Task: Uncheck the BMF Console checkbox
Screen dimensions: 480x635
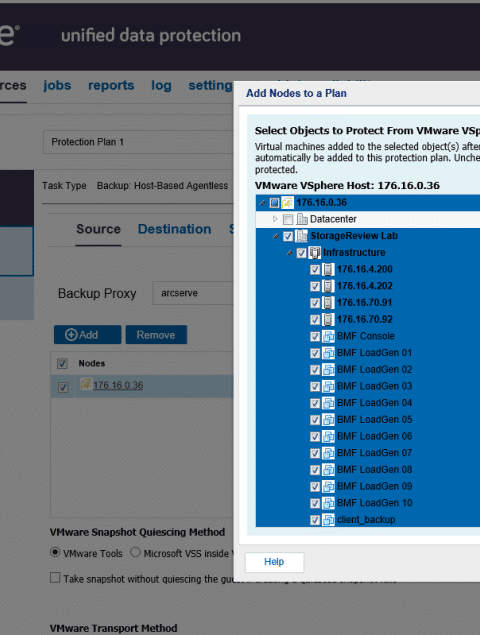Action: point(315,337)
